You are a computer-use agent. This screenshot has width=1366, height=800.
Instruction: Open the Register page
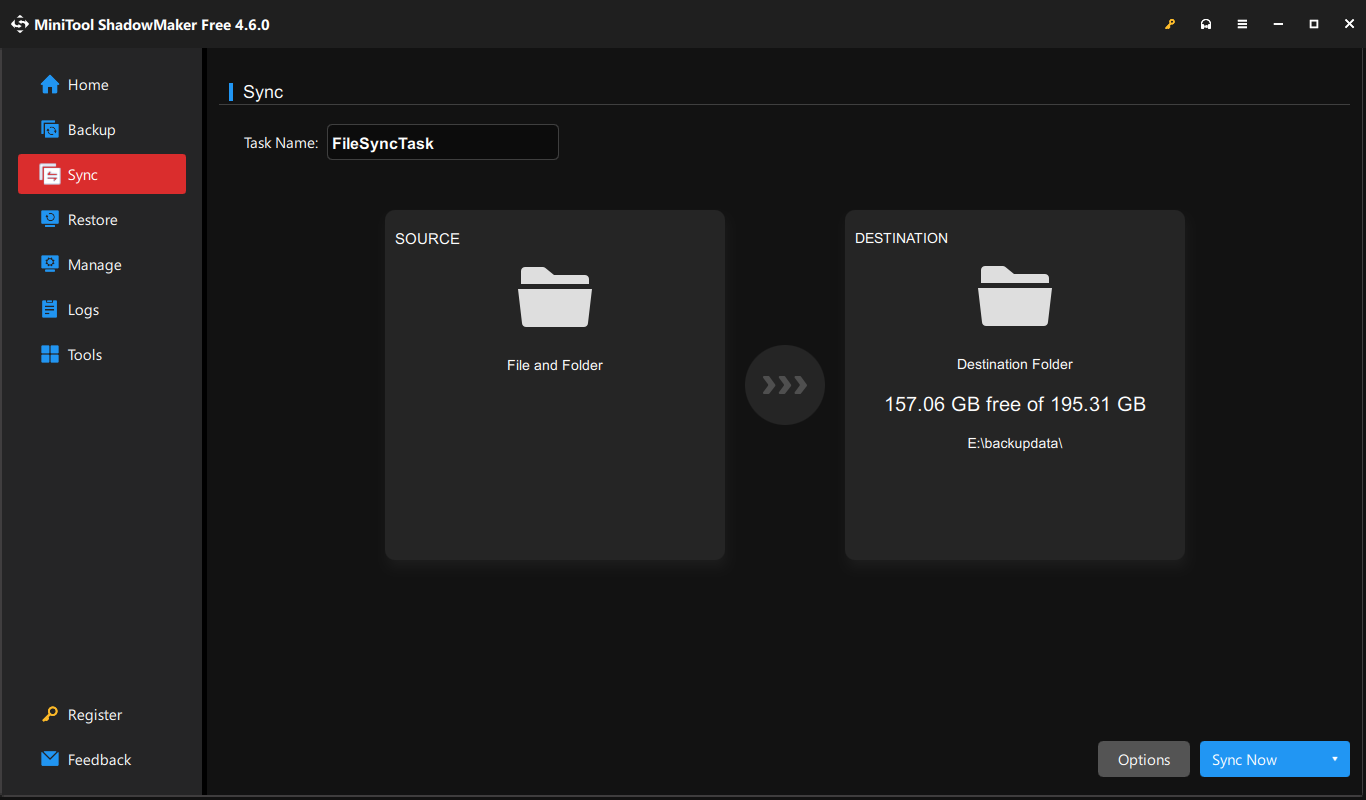[94, 714]
